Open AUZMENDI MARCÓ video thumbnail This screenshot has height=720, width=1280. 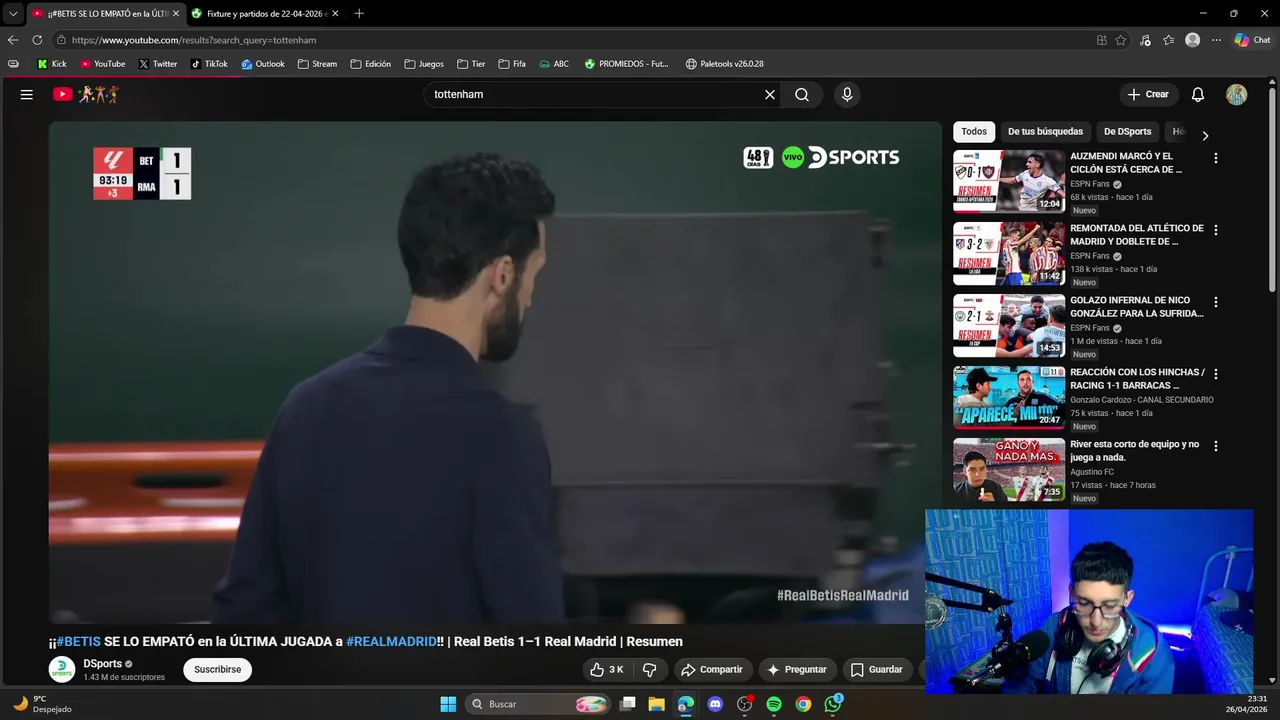pyautogui.click(x=1009, y=181)
